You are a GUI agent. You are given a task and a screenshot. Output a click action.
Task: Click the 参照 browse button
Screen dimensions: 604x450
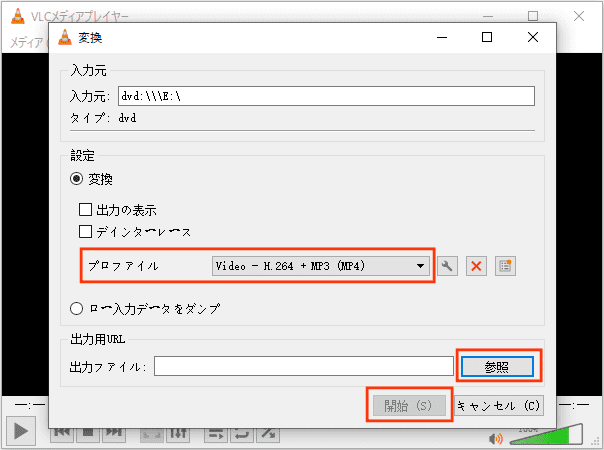497,366
